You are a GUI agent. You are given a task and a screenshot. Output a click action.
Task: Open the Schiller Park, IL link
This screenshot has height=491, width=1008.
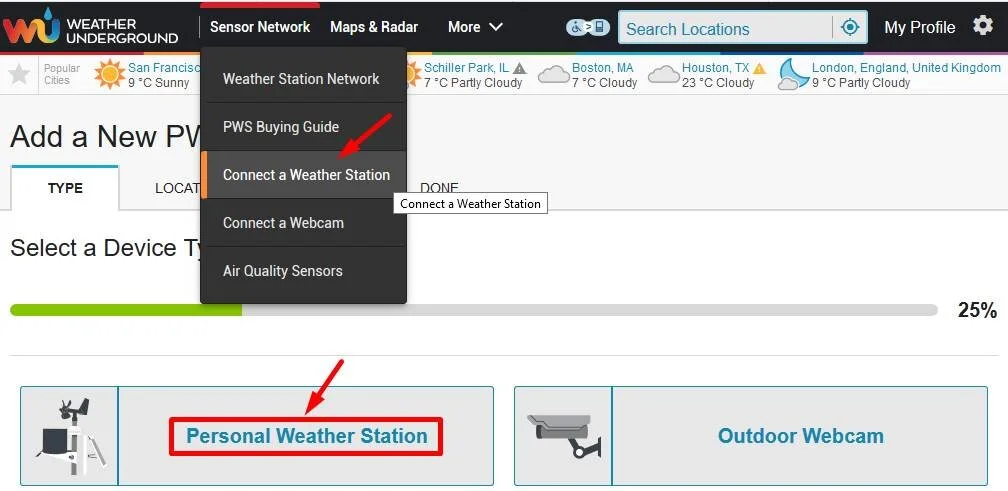click(466, 67)
